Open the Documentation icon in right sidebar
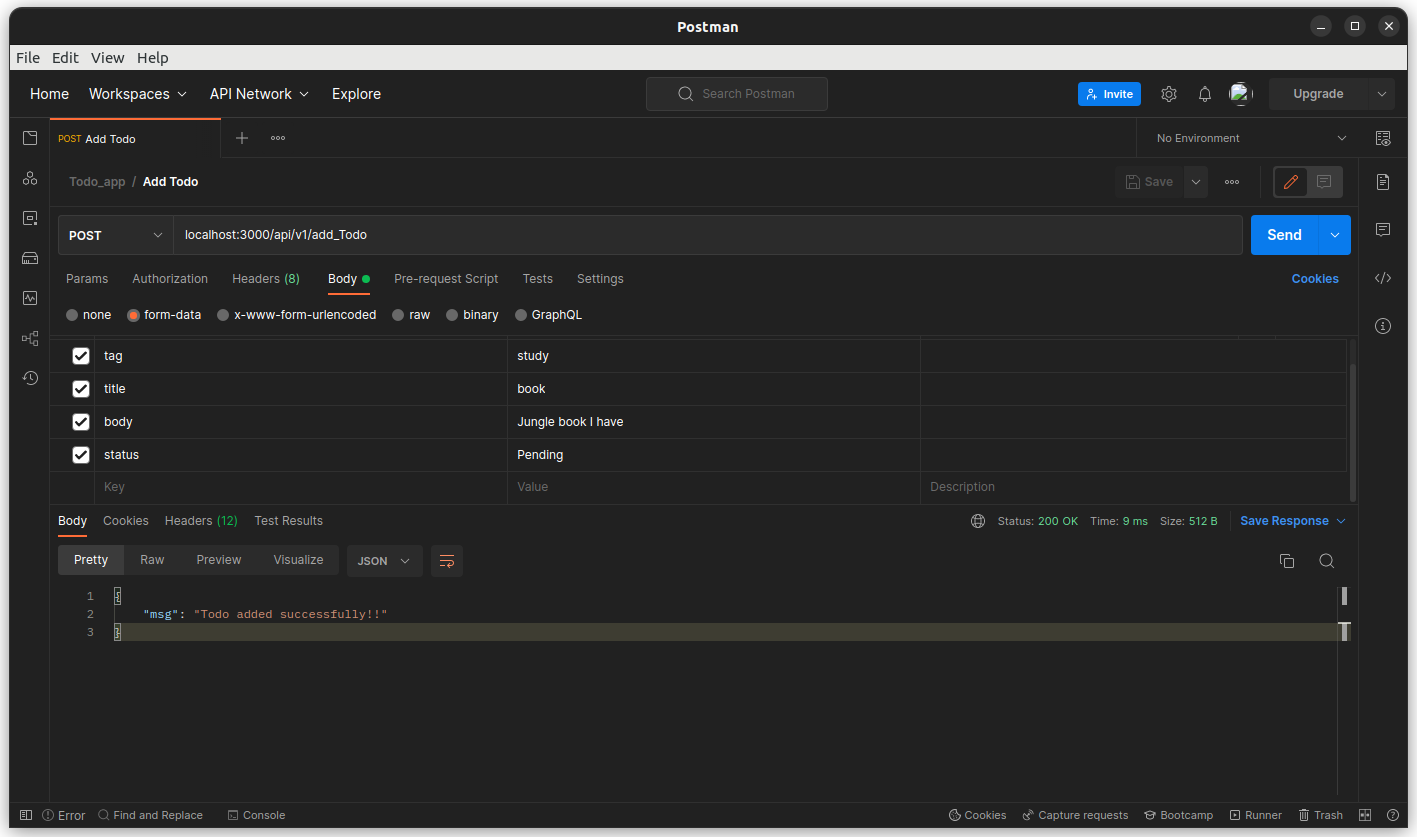The width and height of the screenshot is (1417, 837). tap(1383, 182)
